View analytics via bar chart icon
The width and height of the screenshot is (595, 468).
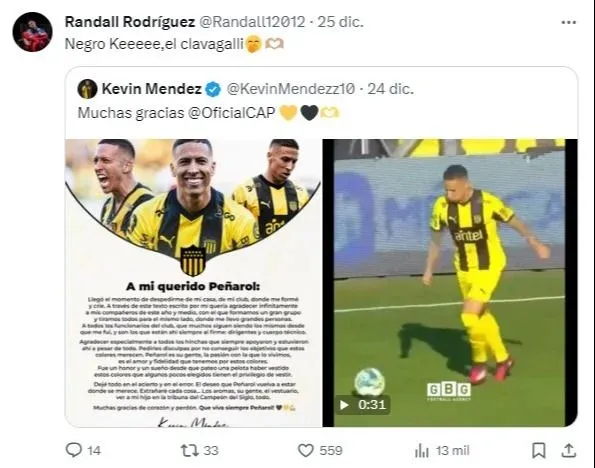[x=422, y=451]
